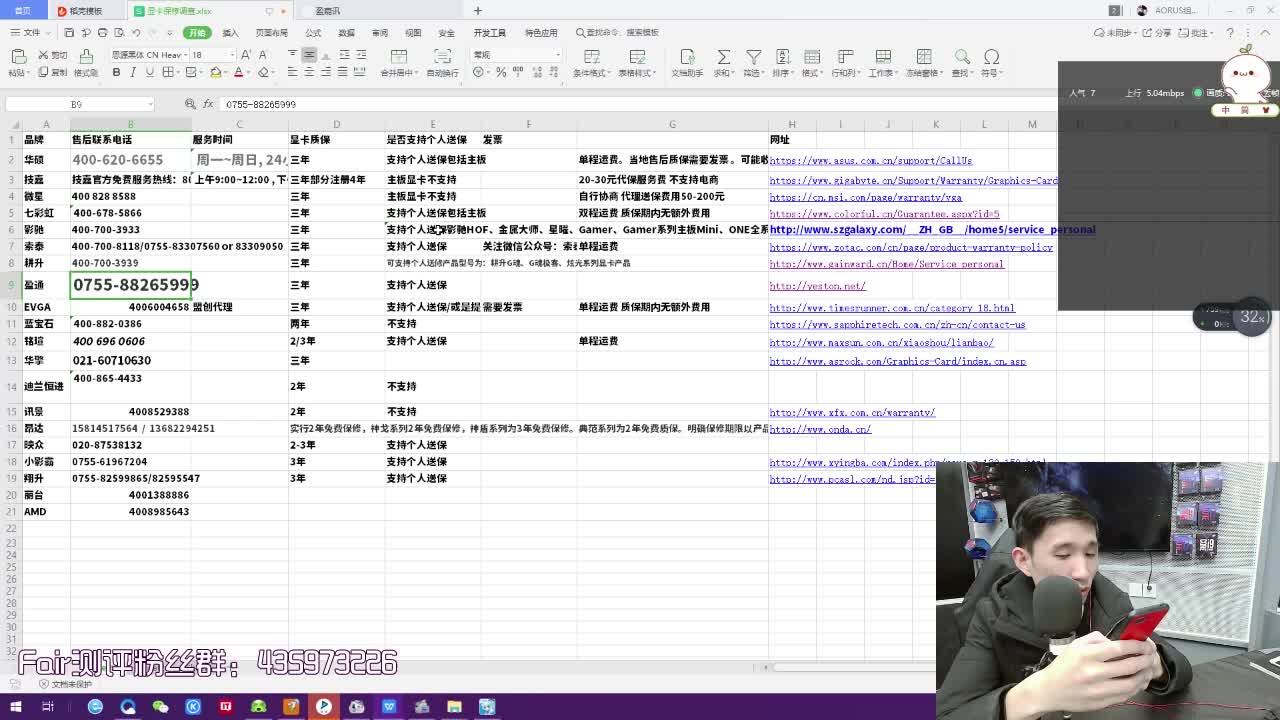Toggle right text alignment
Image resolution: width=1280 pixels, height=720 pixels.
point(326,72)
